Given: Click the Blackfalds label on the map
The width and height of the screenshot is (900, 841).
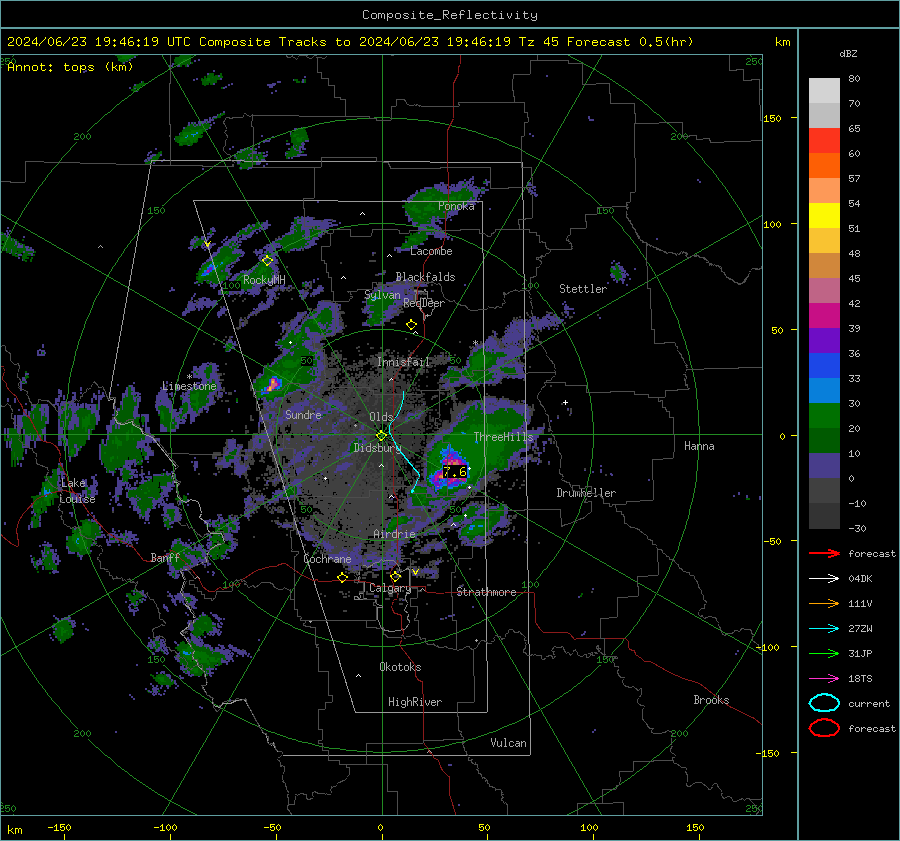Looking at the screenshot, I should (x=425, y=277).
